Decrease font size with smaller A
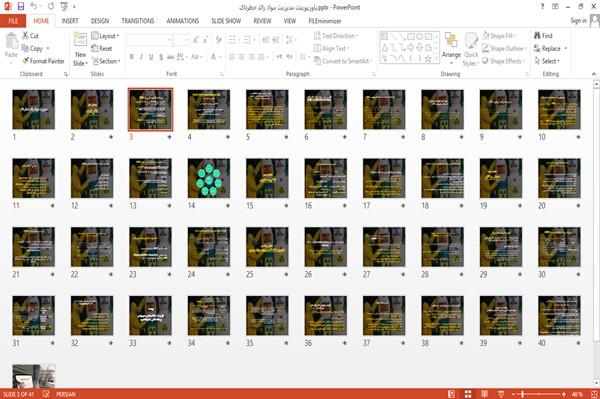The height and width of the screenshot is (399, 600). pos(206,40)
